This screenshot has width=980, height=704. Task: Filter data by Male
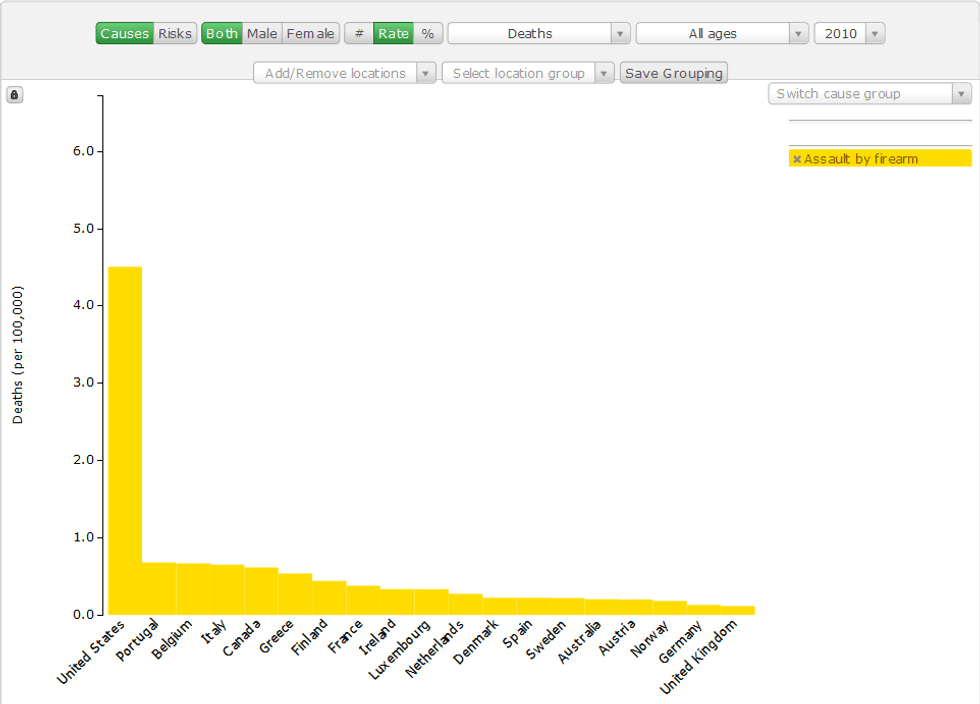[x=262, y=34]
